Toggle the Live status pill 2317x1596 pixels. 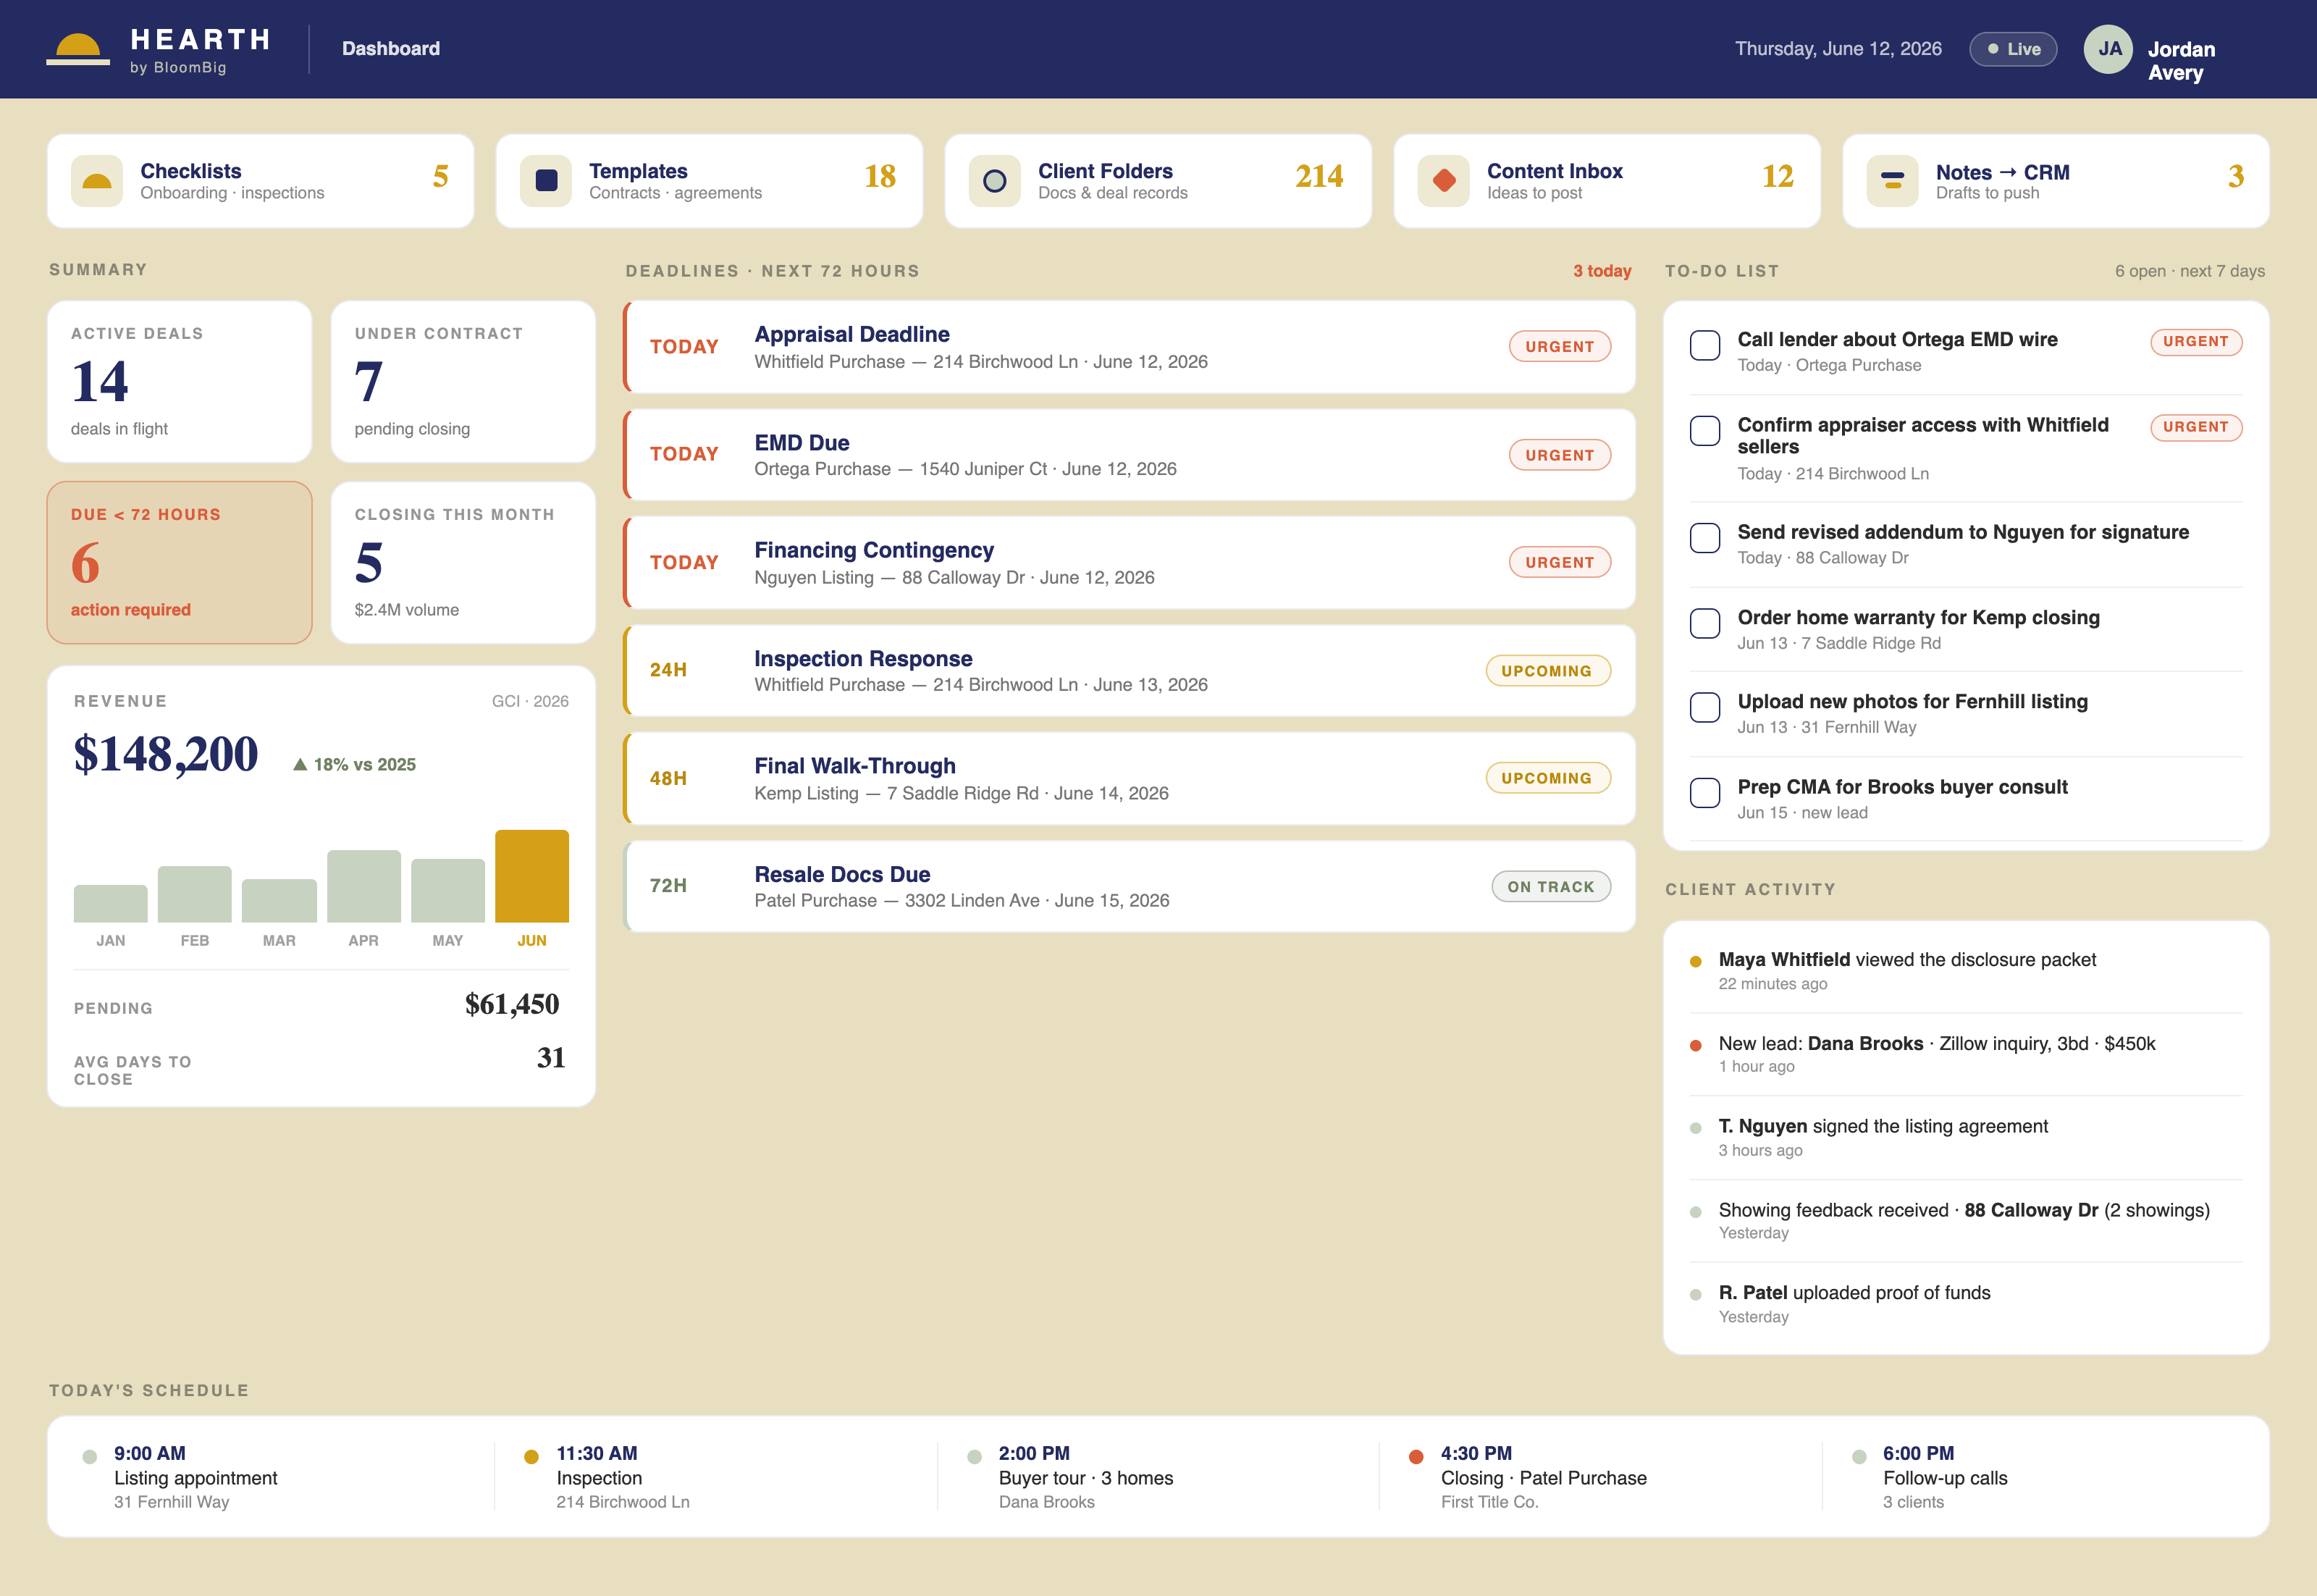(x=2013, y=49)
